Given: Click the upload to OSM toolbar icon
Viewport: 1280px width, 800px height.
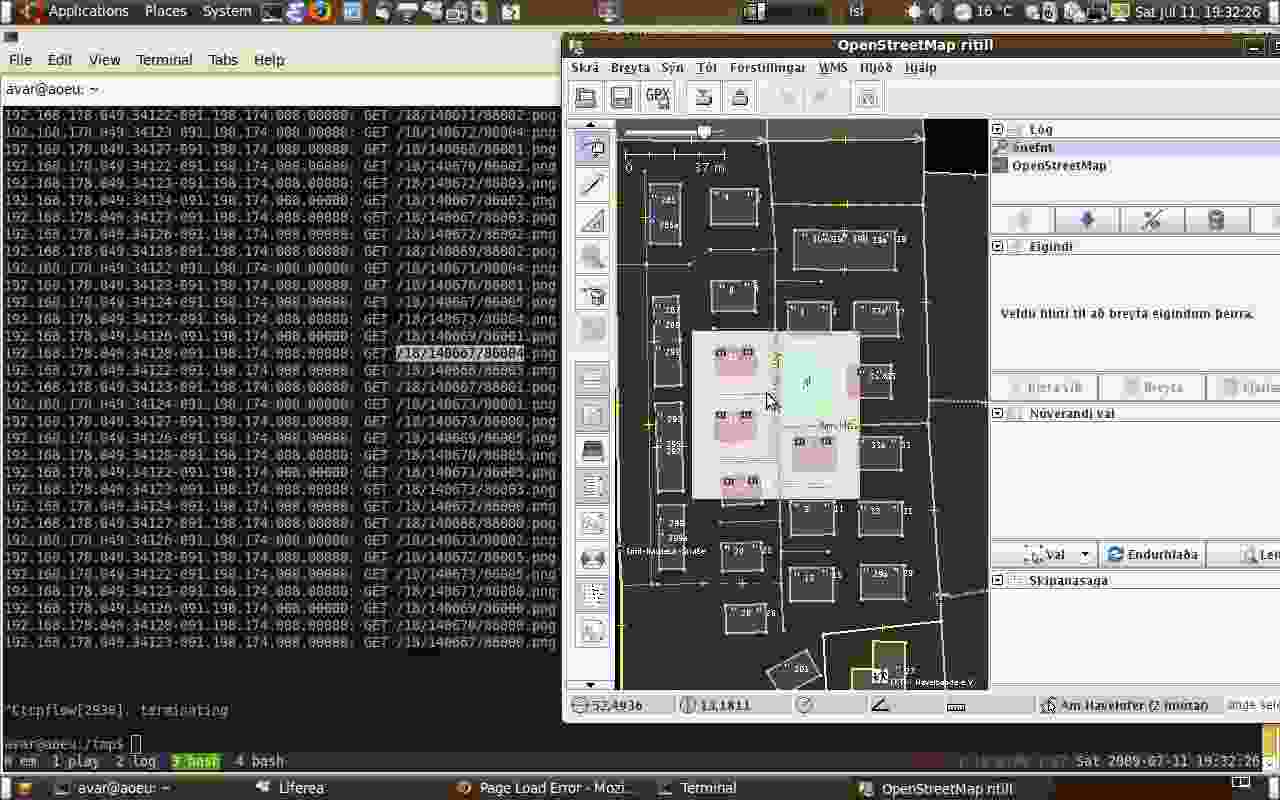Looking at the screenshot, I should pyautogui.click(x=740, y=97).
